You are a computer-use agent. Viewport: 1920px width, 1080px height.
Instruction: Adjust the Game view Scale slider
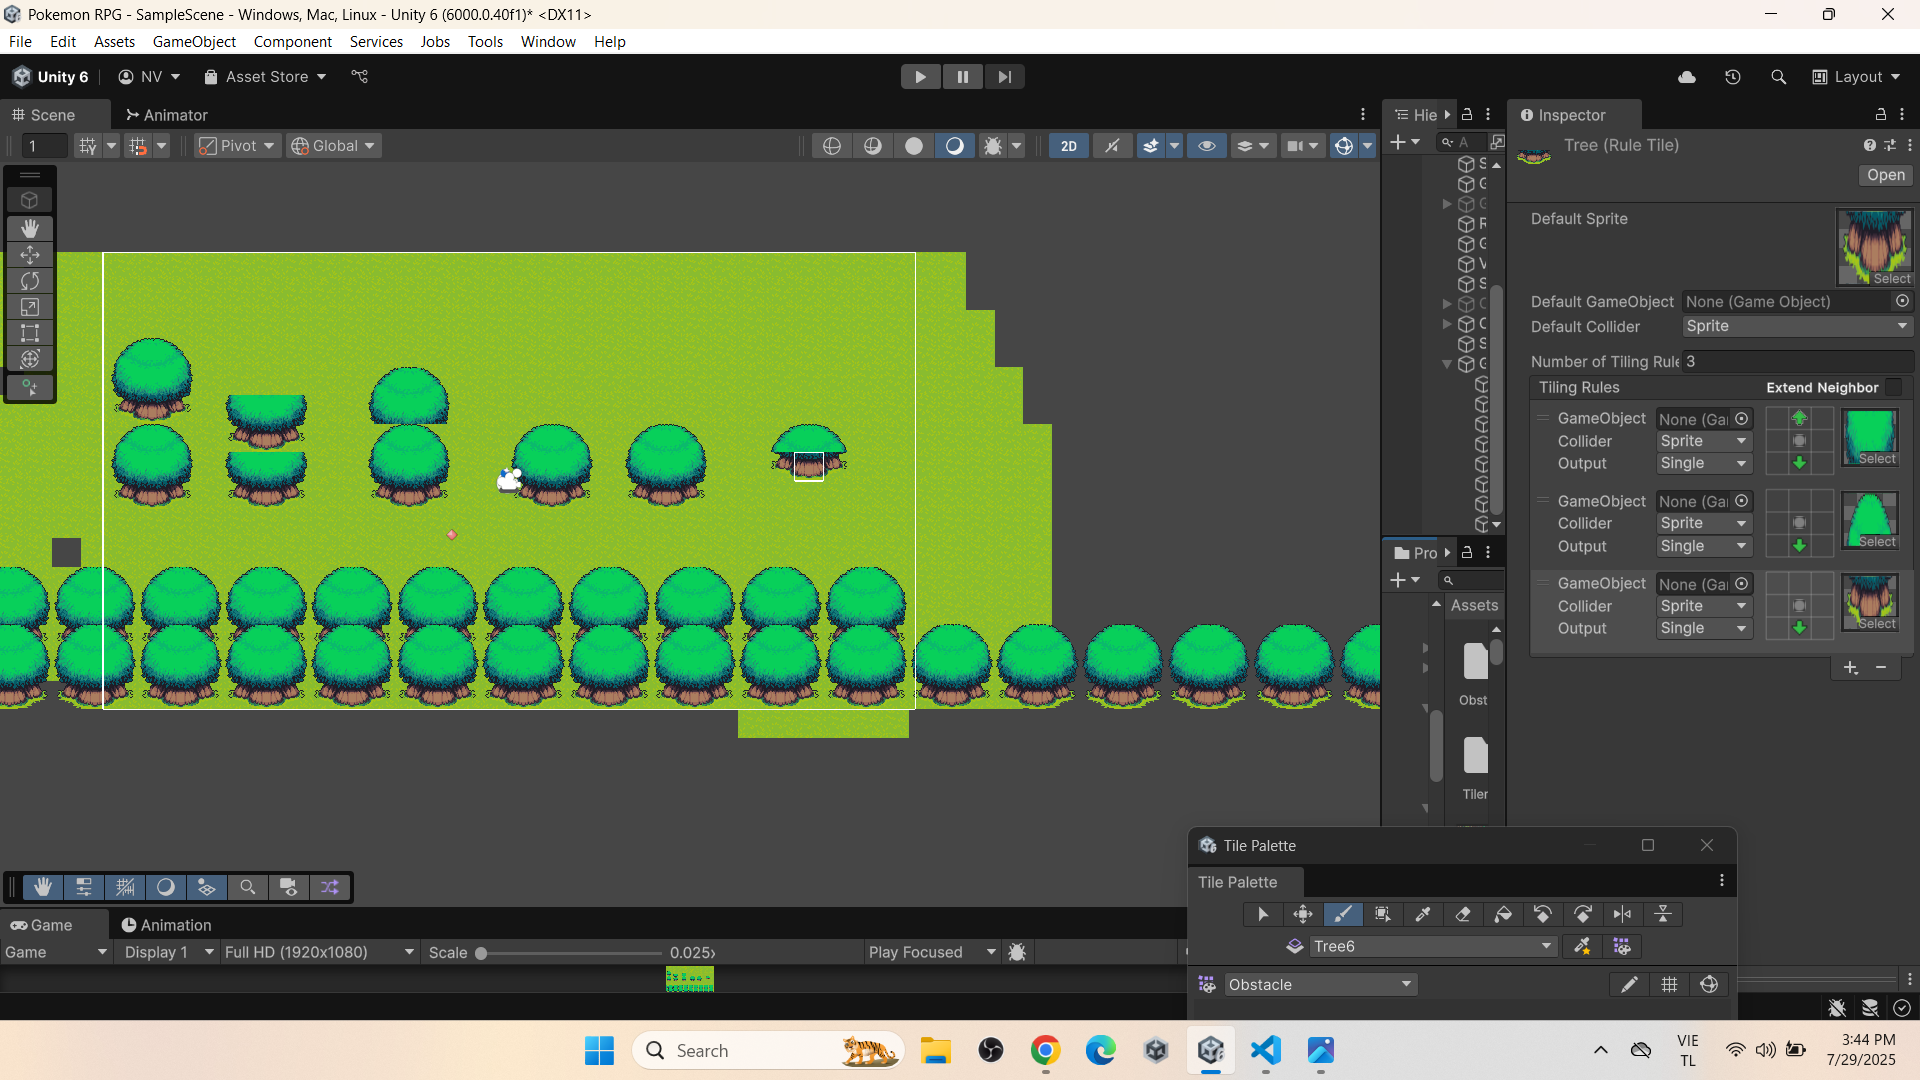click(570, 953)
